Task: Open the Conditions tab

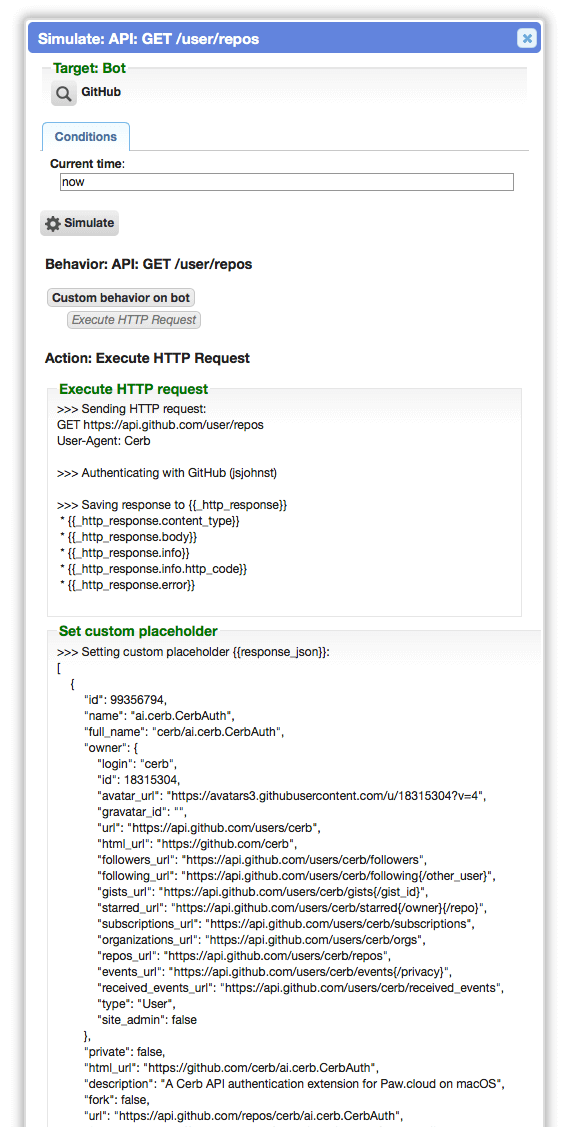Action: [86, 137]
